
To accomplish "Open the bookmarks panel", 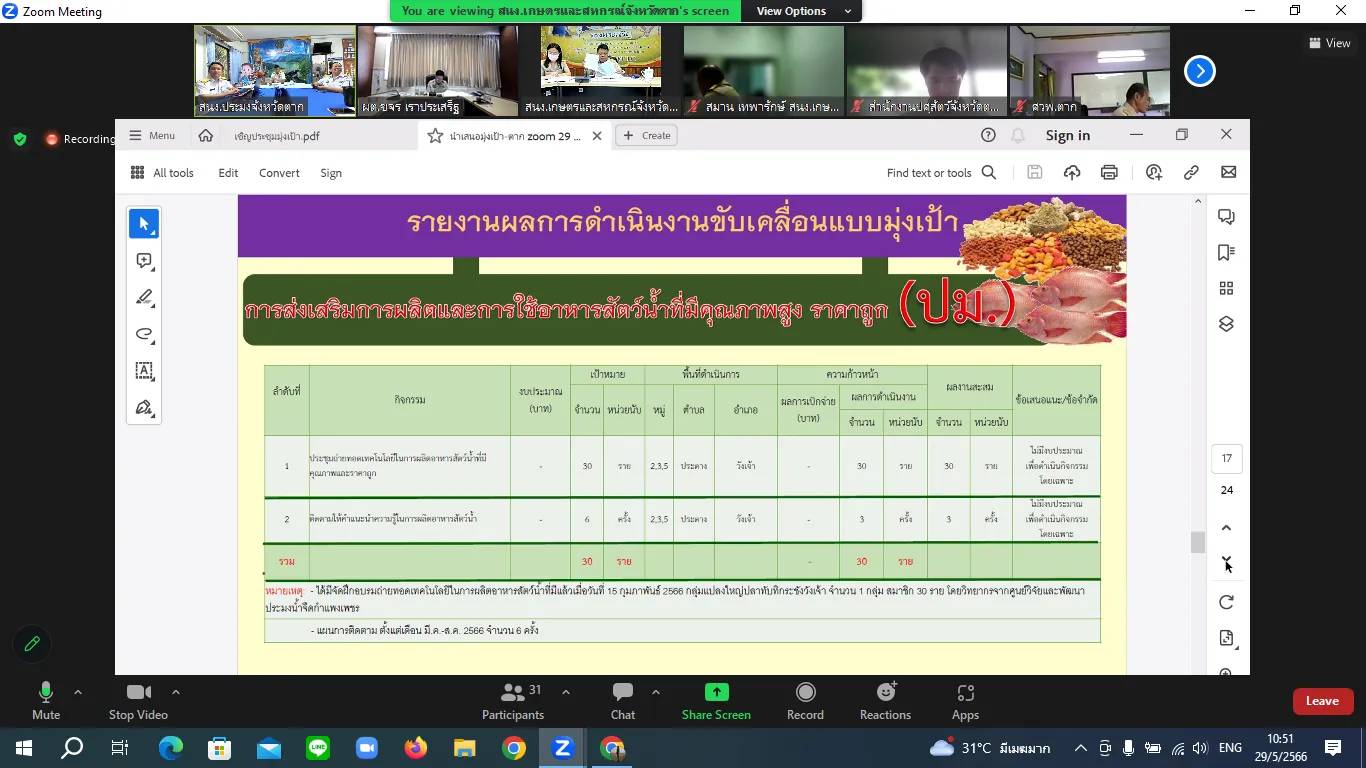I will [1226, 253].
